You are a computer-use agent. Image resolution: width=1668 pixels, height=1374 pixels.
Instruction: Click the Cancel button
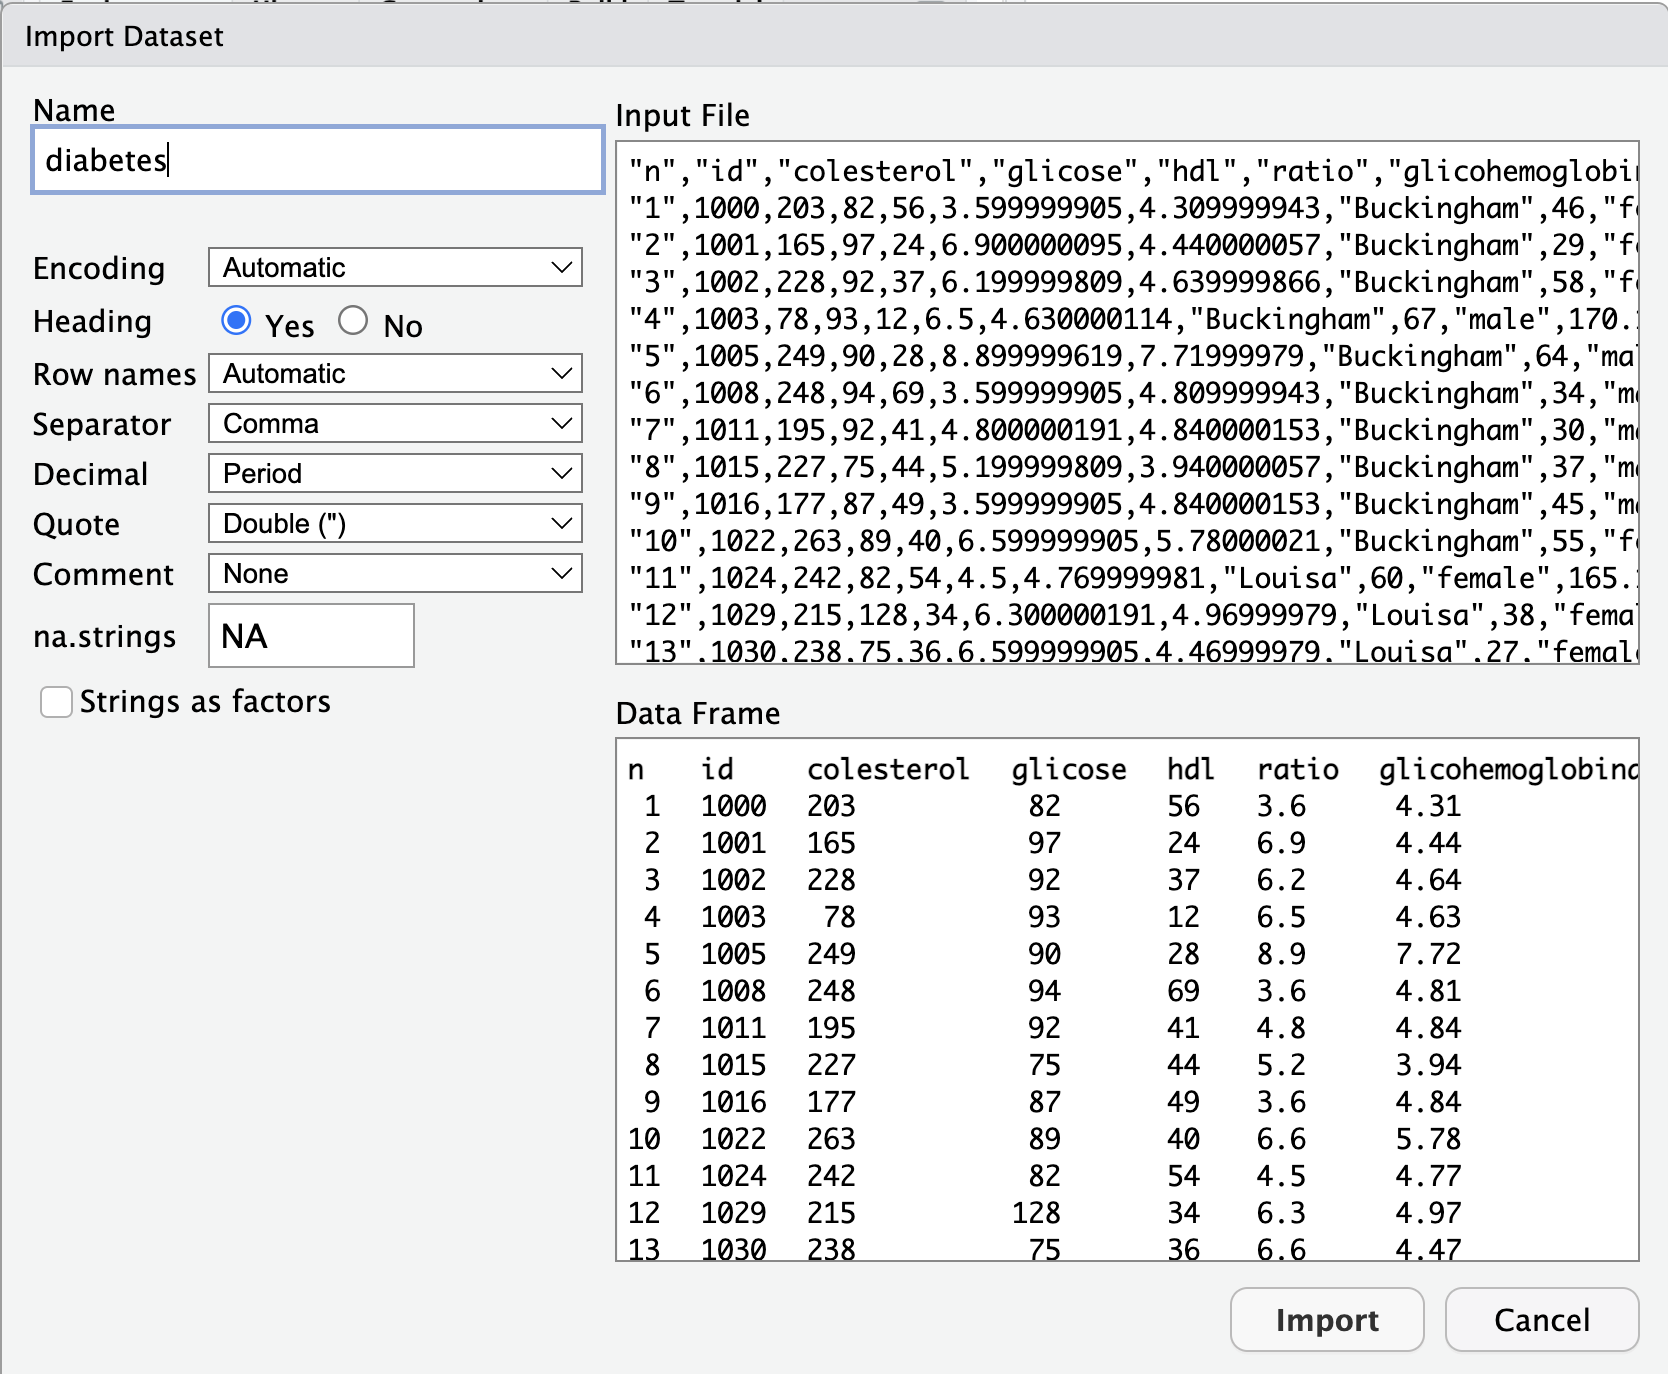tap(1542, 1320)
